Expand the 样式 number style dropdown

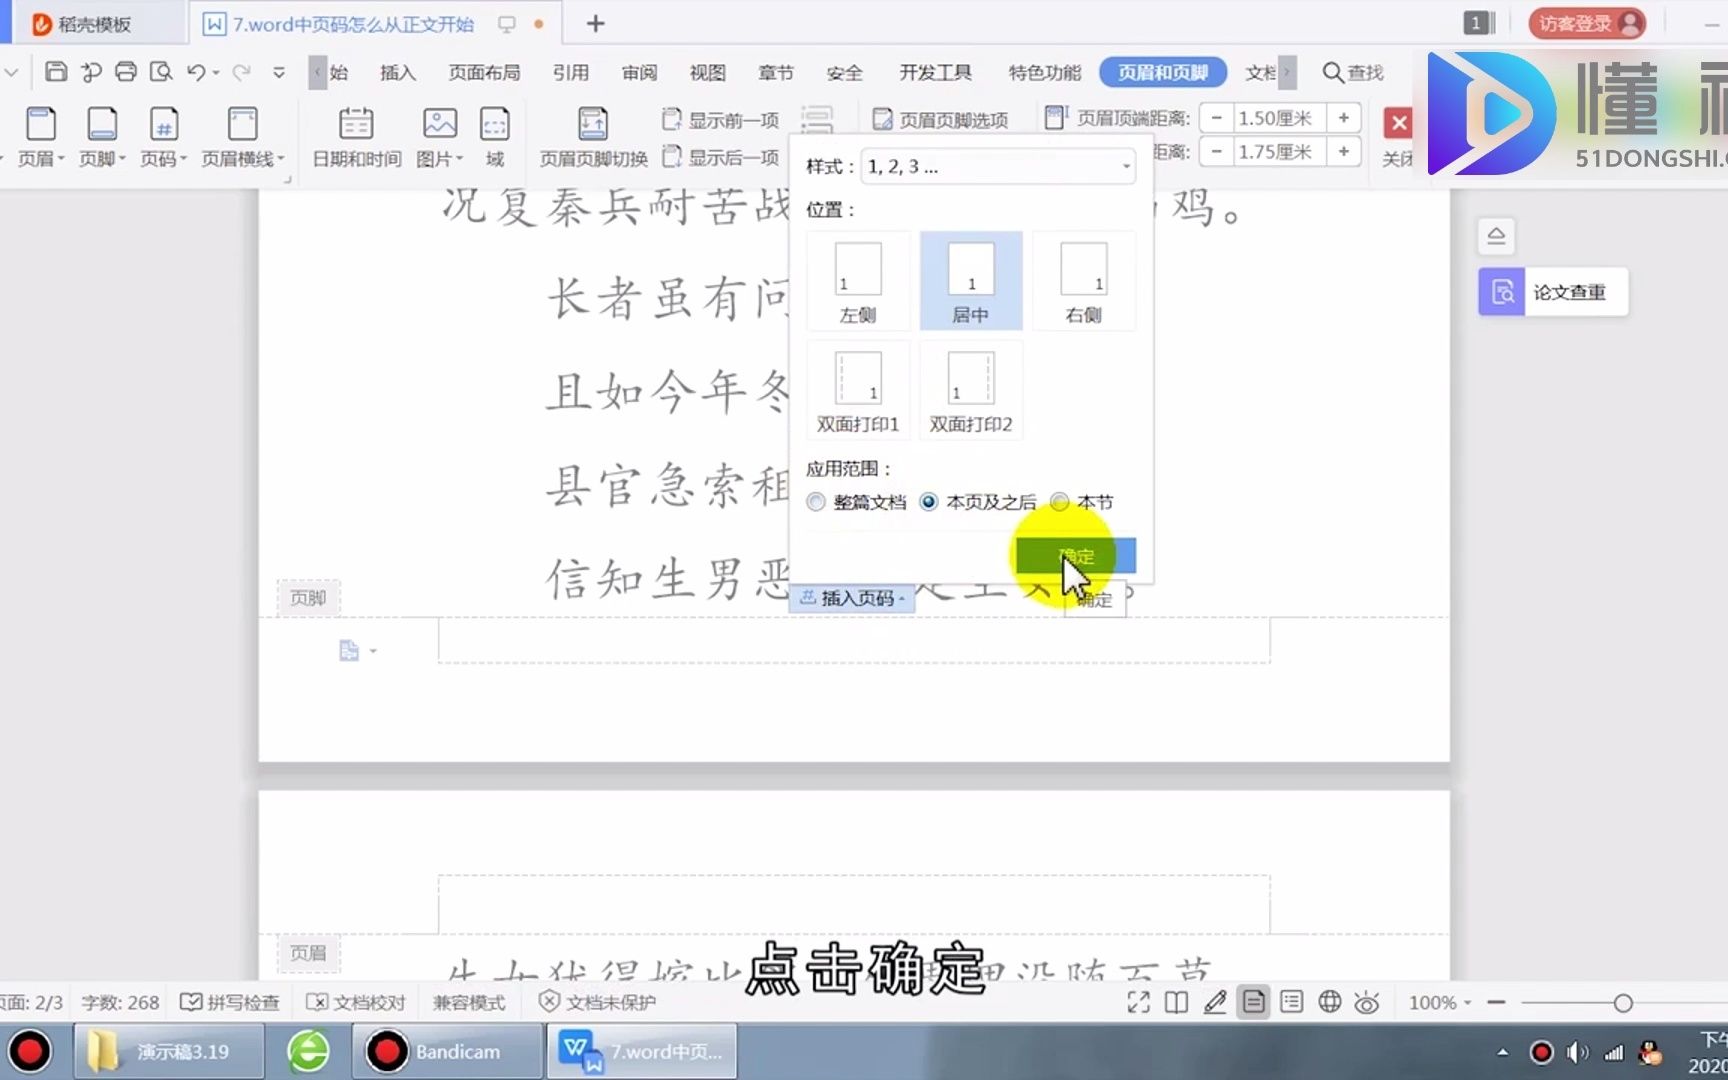[x=998, y=167]
